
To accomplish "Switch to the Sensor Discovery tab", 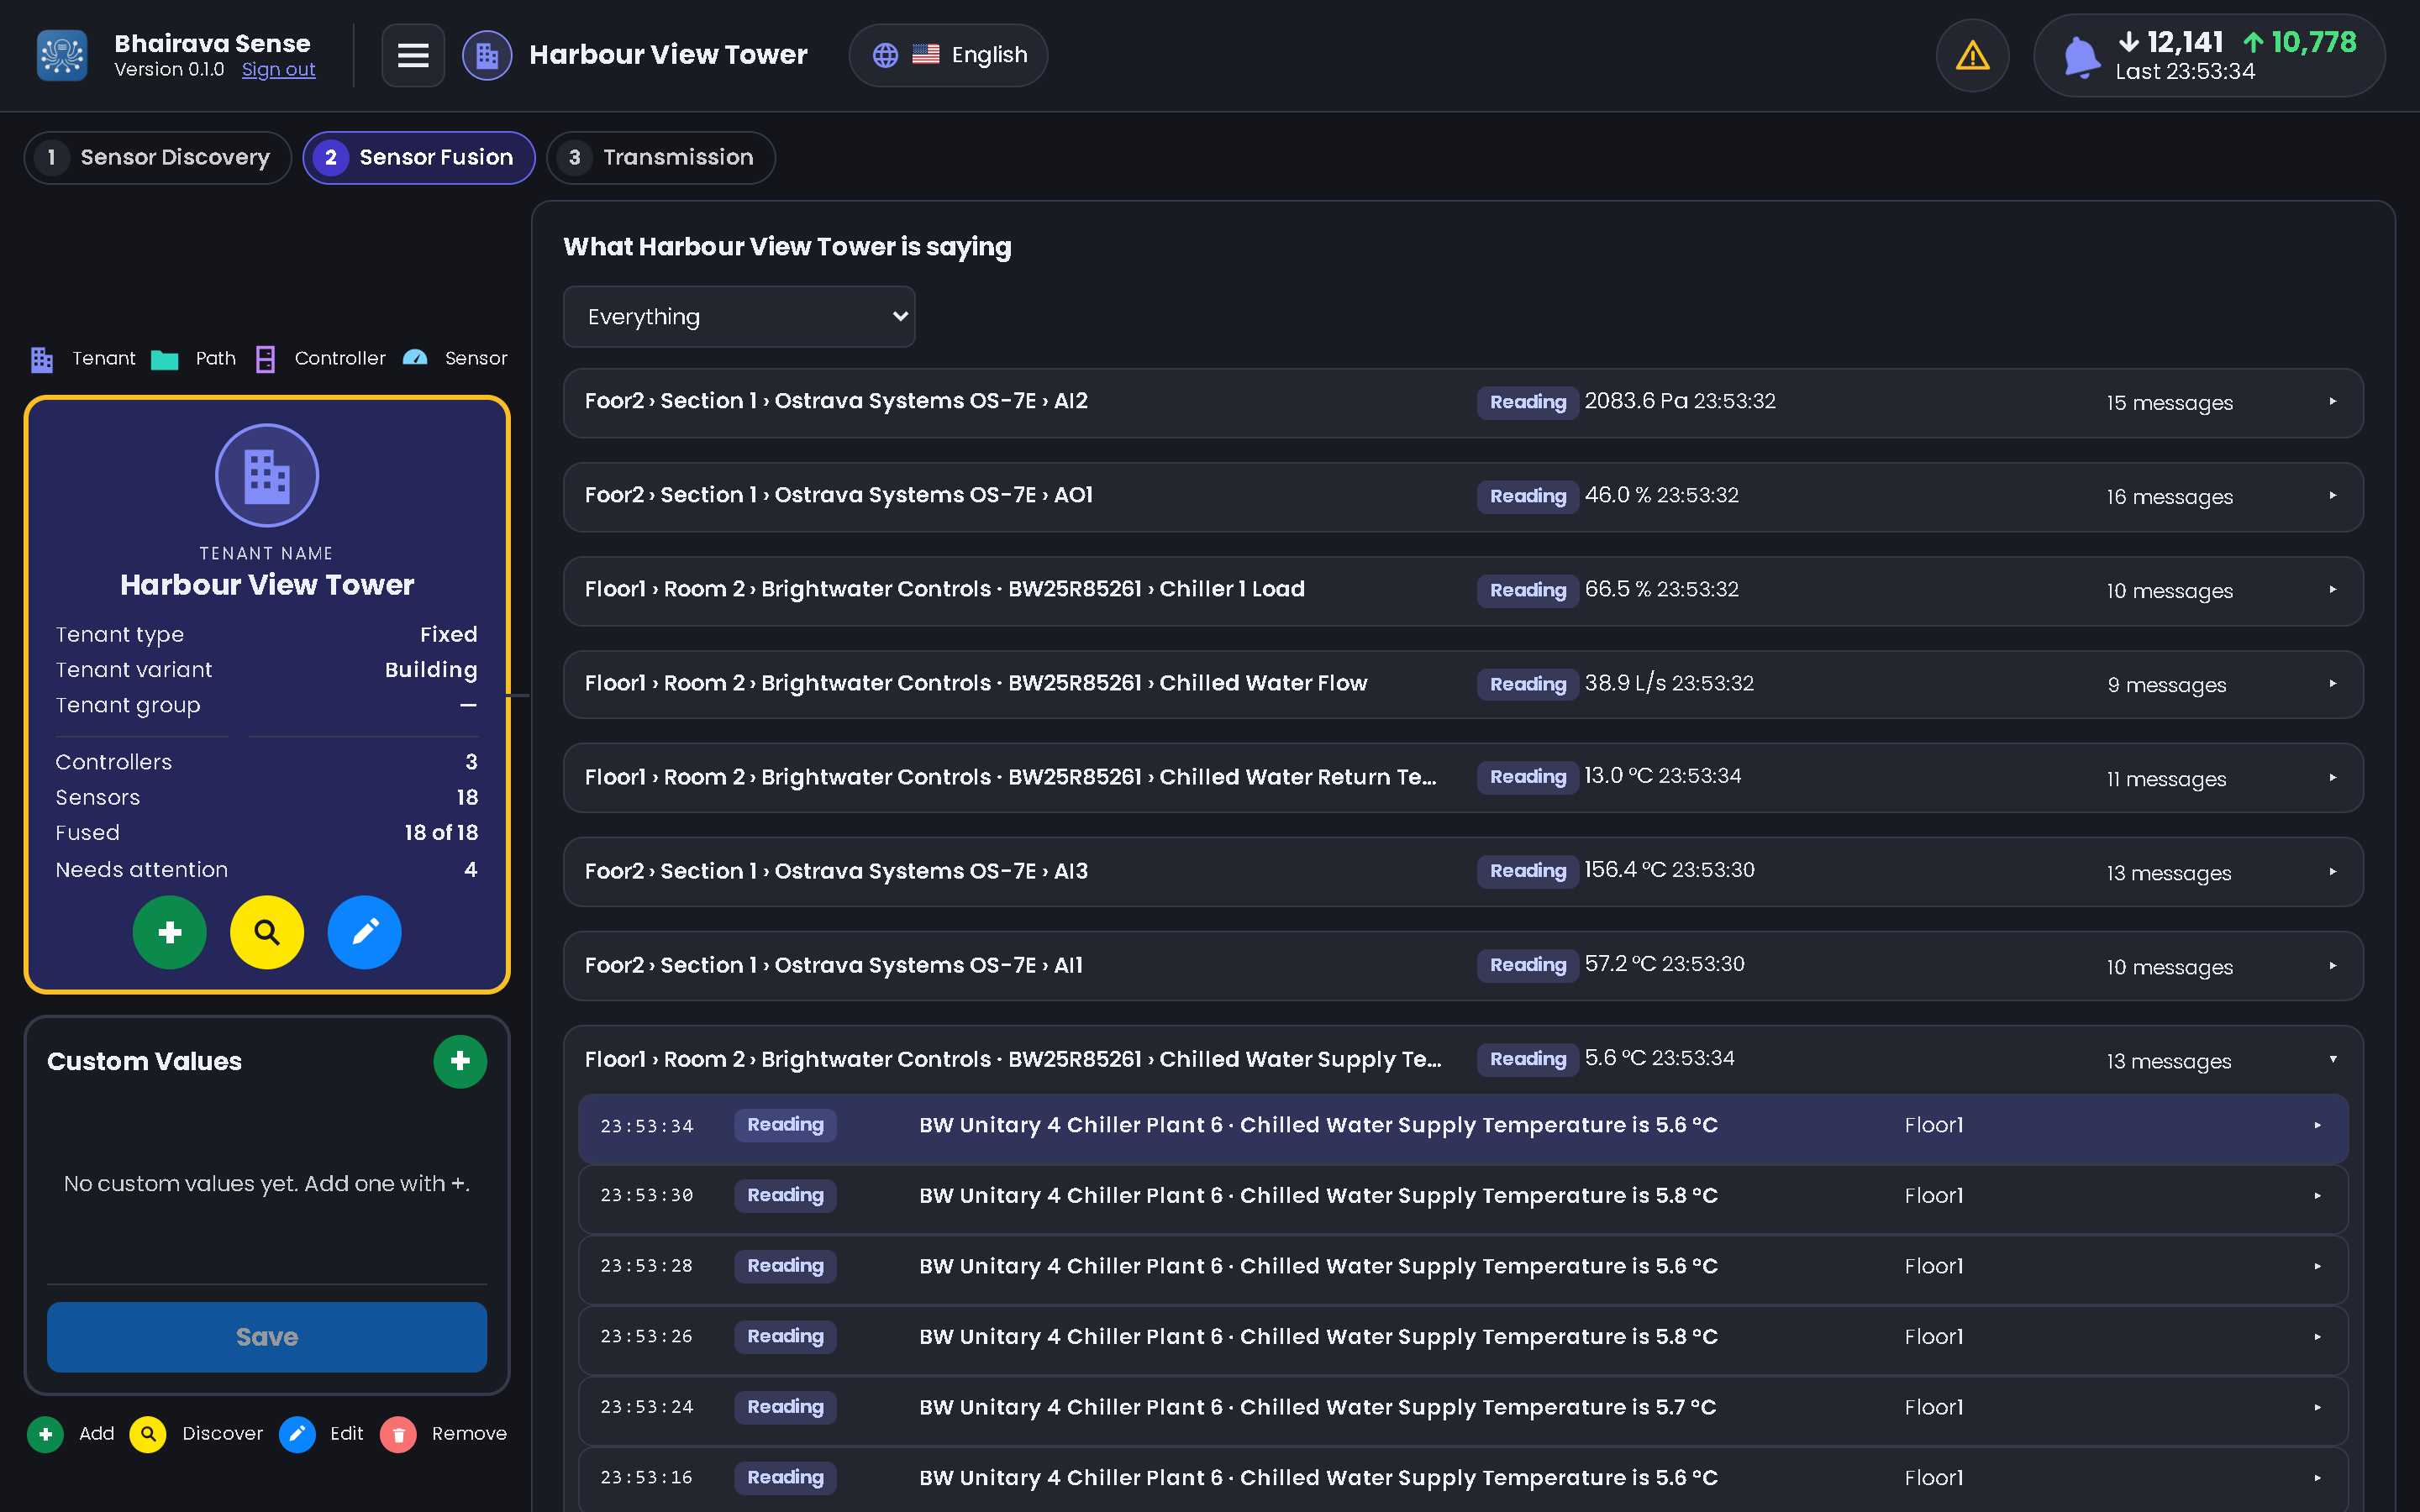I will coord(158,158).
